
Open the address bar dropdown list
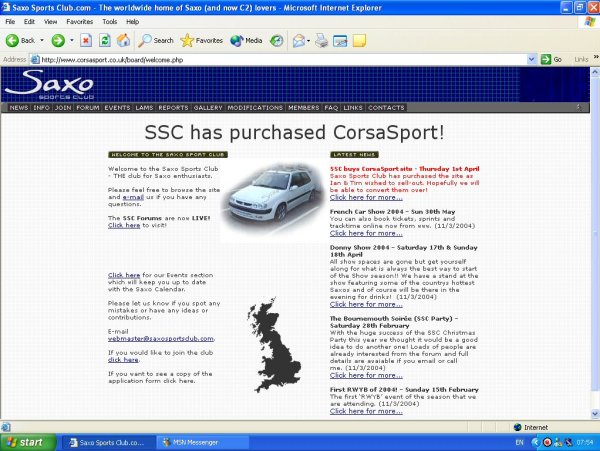531,59
